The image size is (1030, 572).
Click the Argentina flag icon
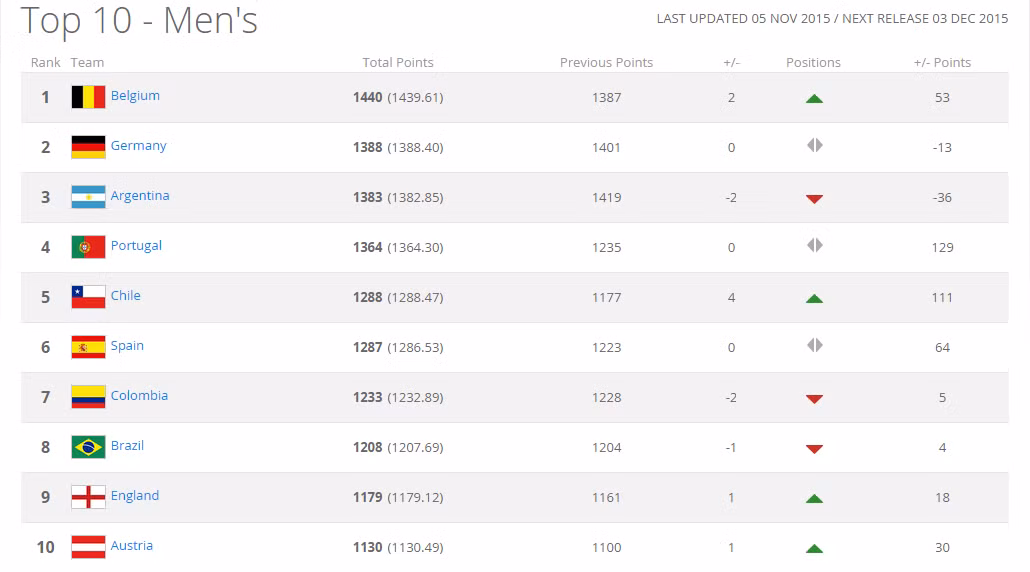click(x=88, y=197)
